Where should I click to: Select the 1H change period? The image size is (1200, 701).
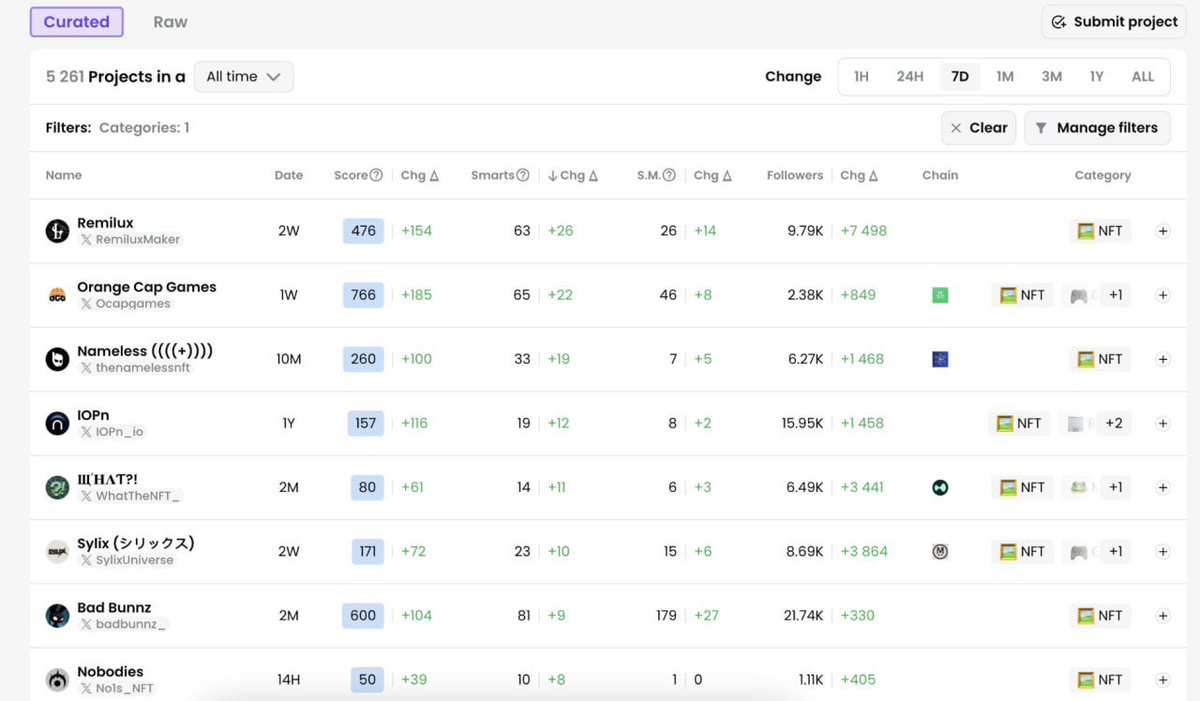861,77
